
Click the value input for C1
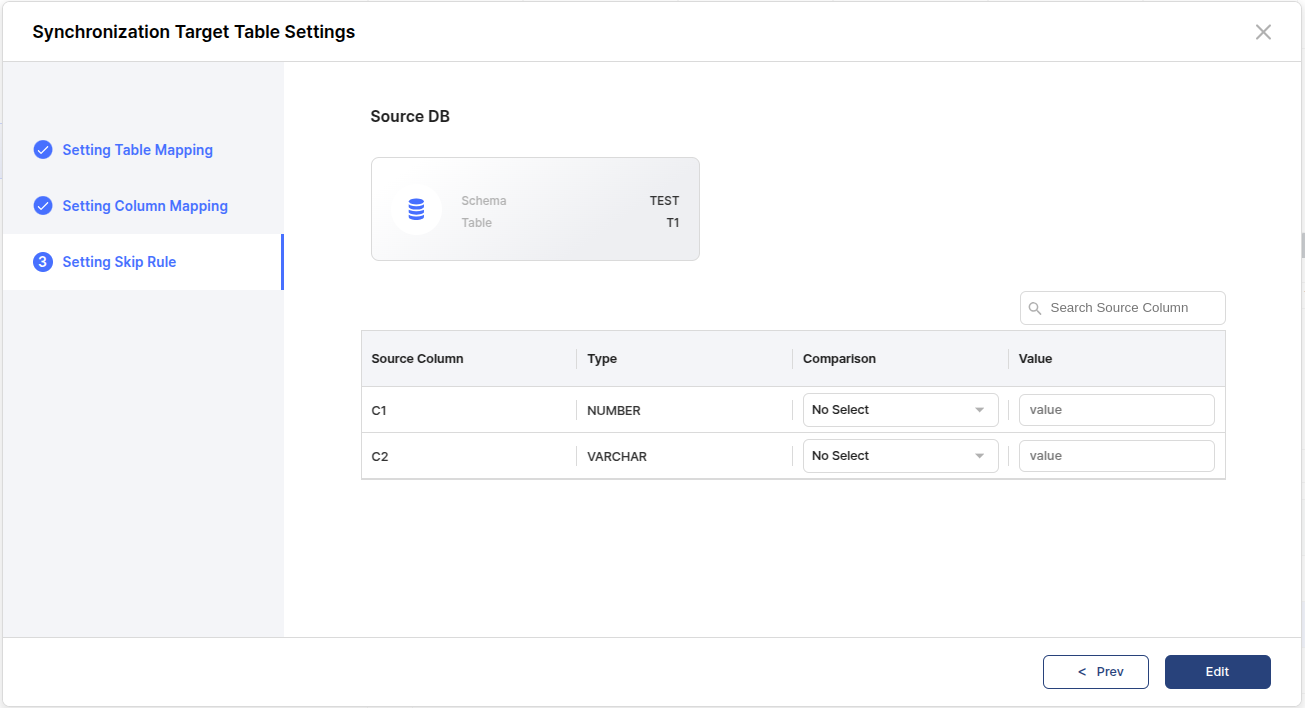click(x=1116, y=410)
